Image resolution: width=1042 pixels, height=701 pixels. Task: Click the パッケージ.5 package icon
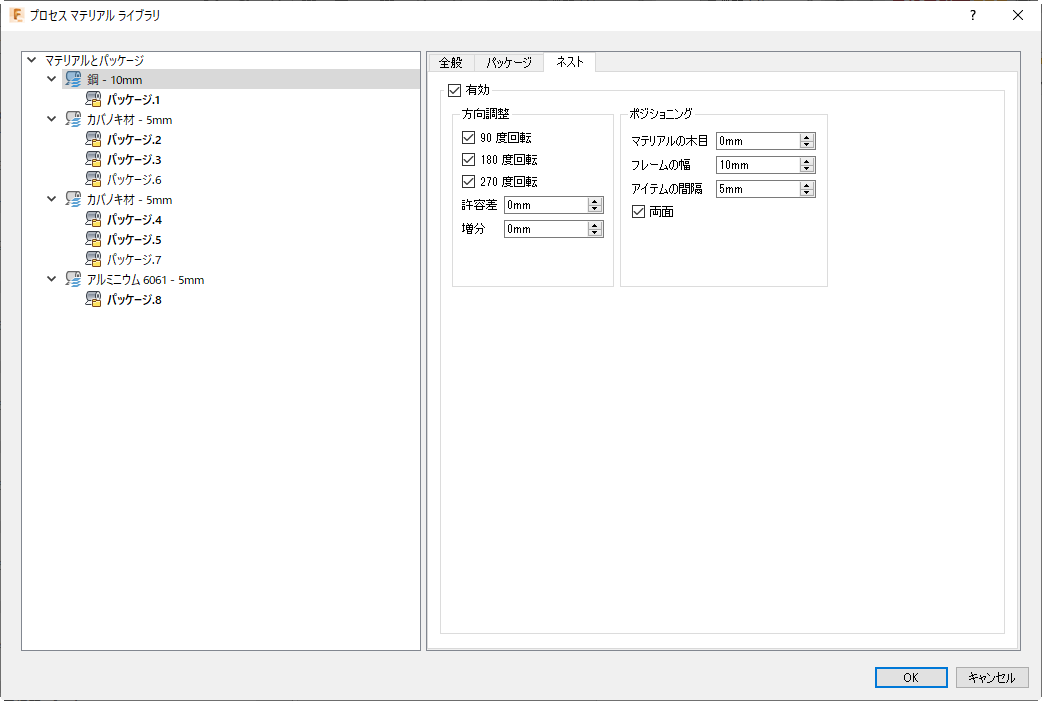(93, 239)
